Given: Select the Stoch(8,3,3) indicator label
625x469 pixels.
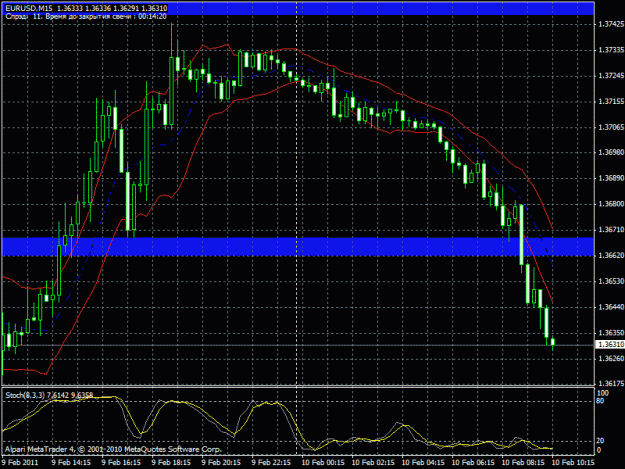Looking at the screenshot, I should 49,395.
